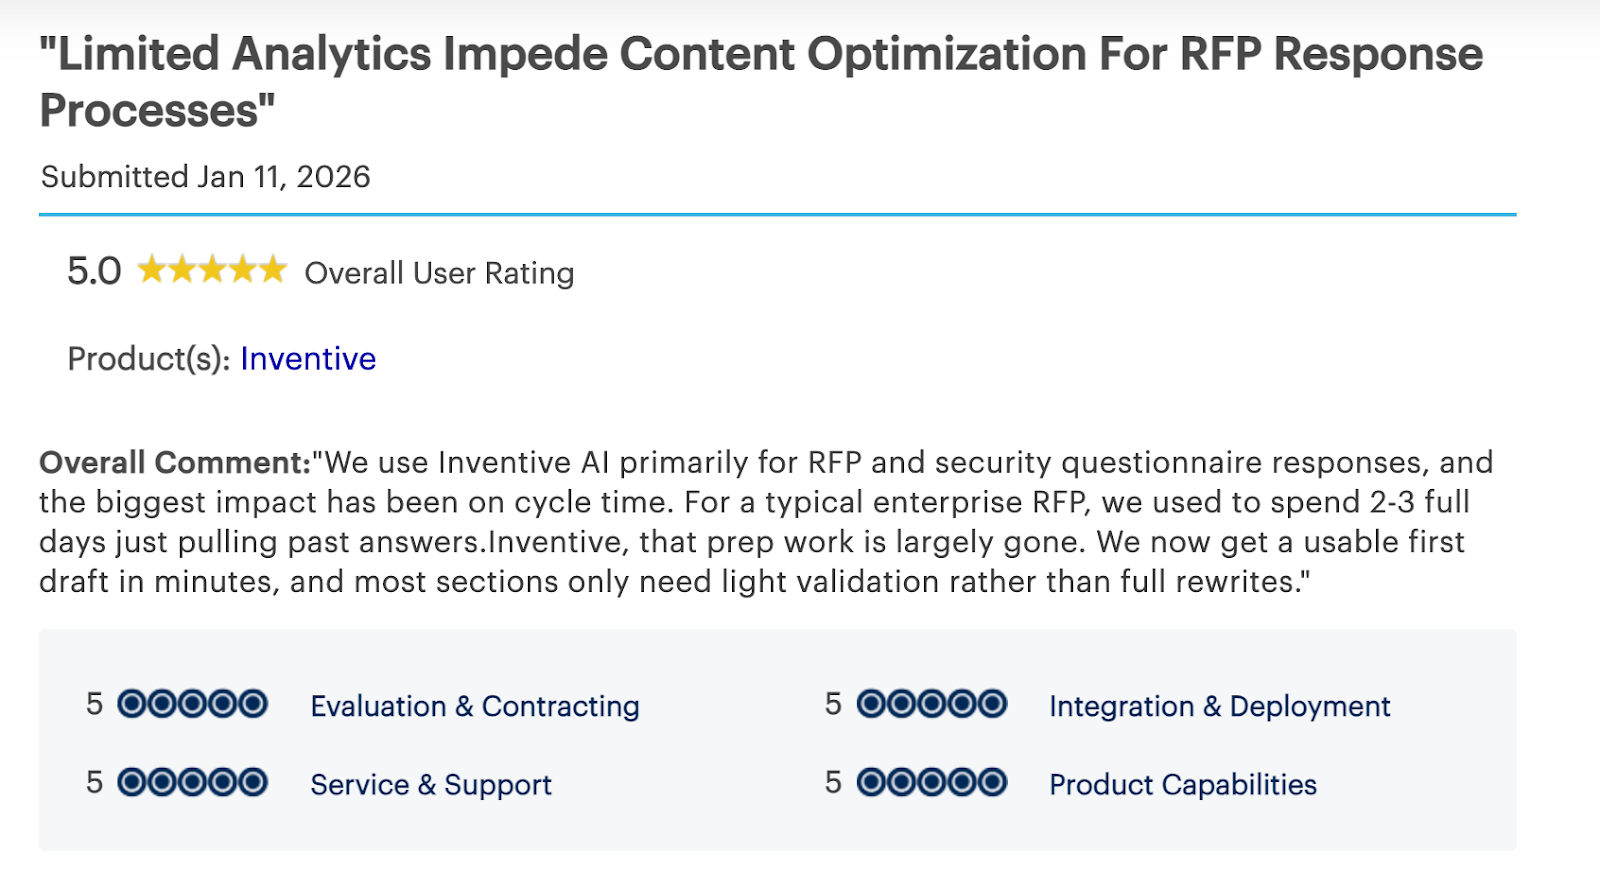The image size is (1600, 872).
Task: Click the Evaluation & Contracting rating circles
Action: pyautogui.click(x=192, y=704)
